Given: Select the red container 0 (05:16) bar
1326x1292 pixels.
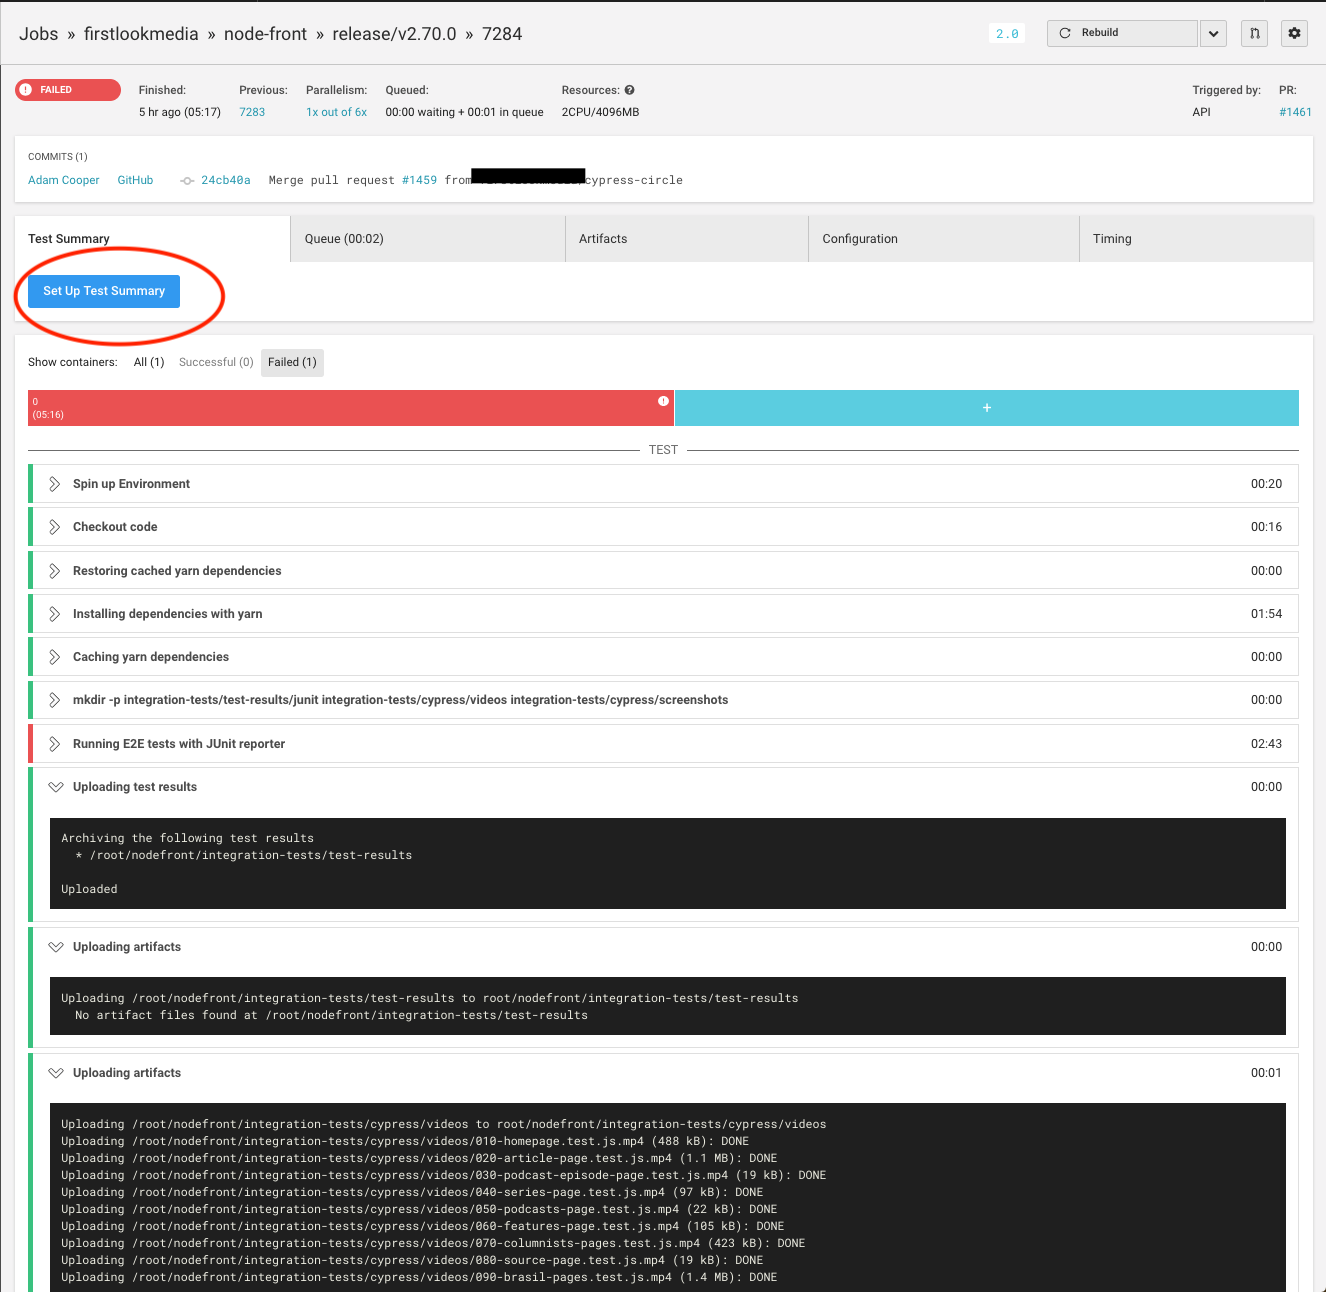Looking at the screenshot, I should pyautogui.click(x=351, y=408).
